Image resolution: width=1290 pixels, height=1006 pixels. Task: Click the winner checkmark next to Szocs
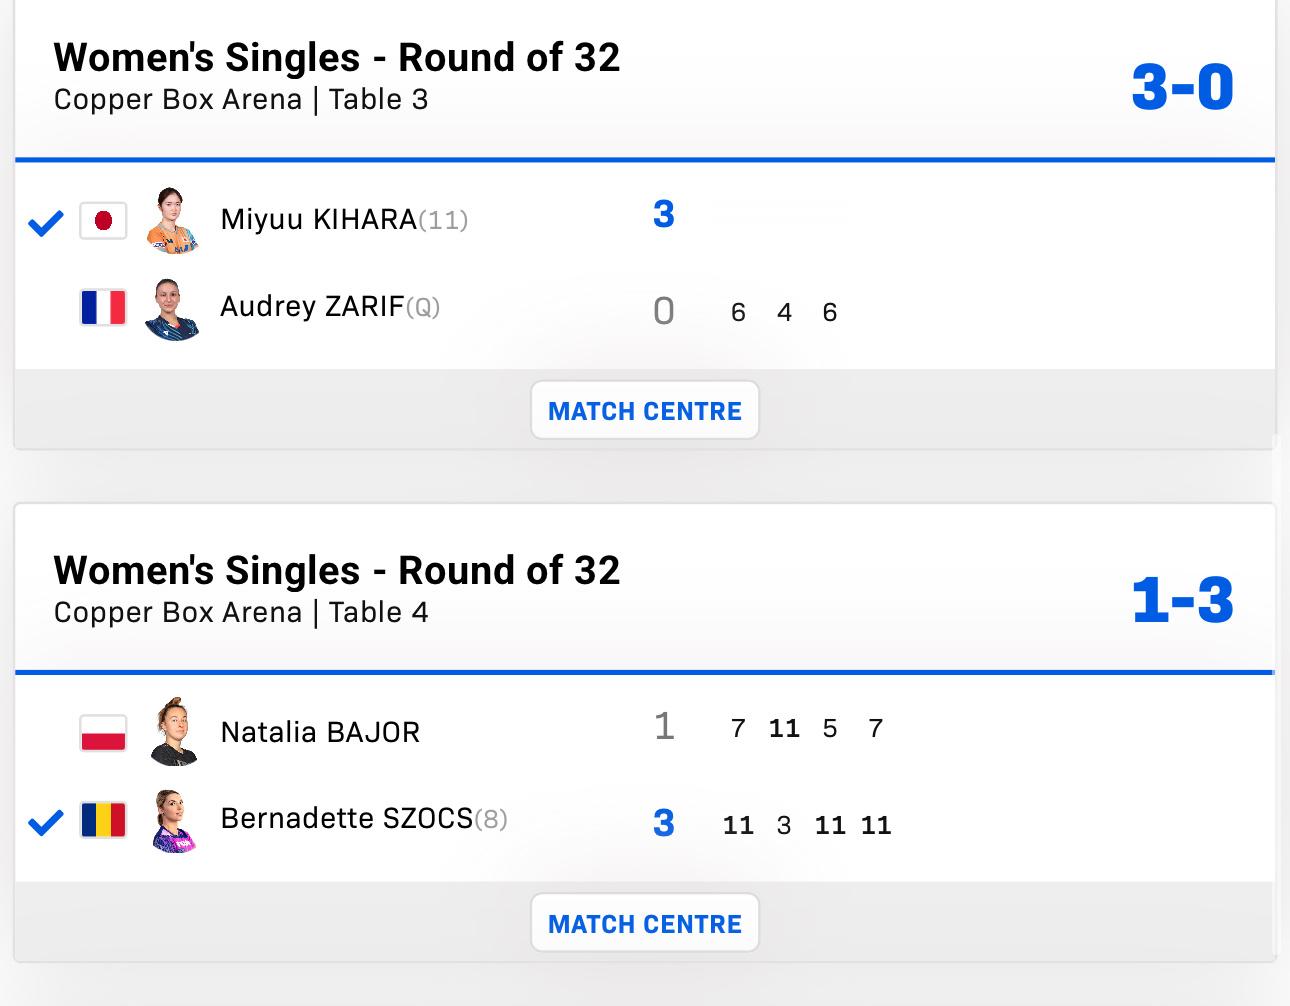45,823
